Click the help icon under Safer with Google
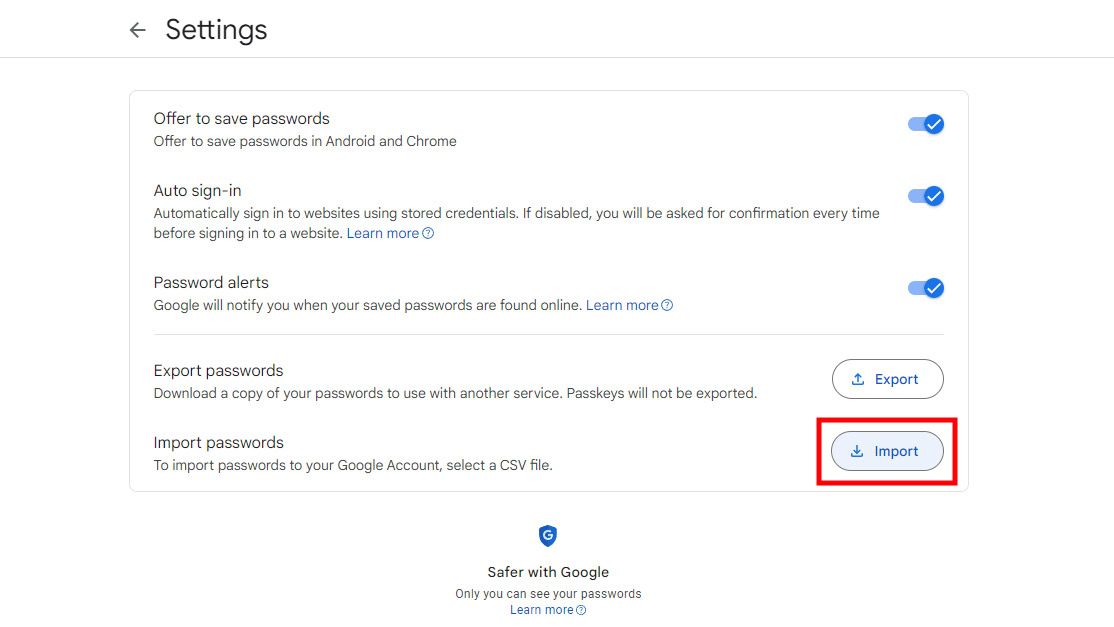1114x627 pixels. [581, 610]
